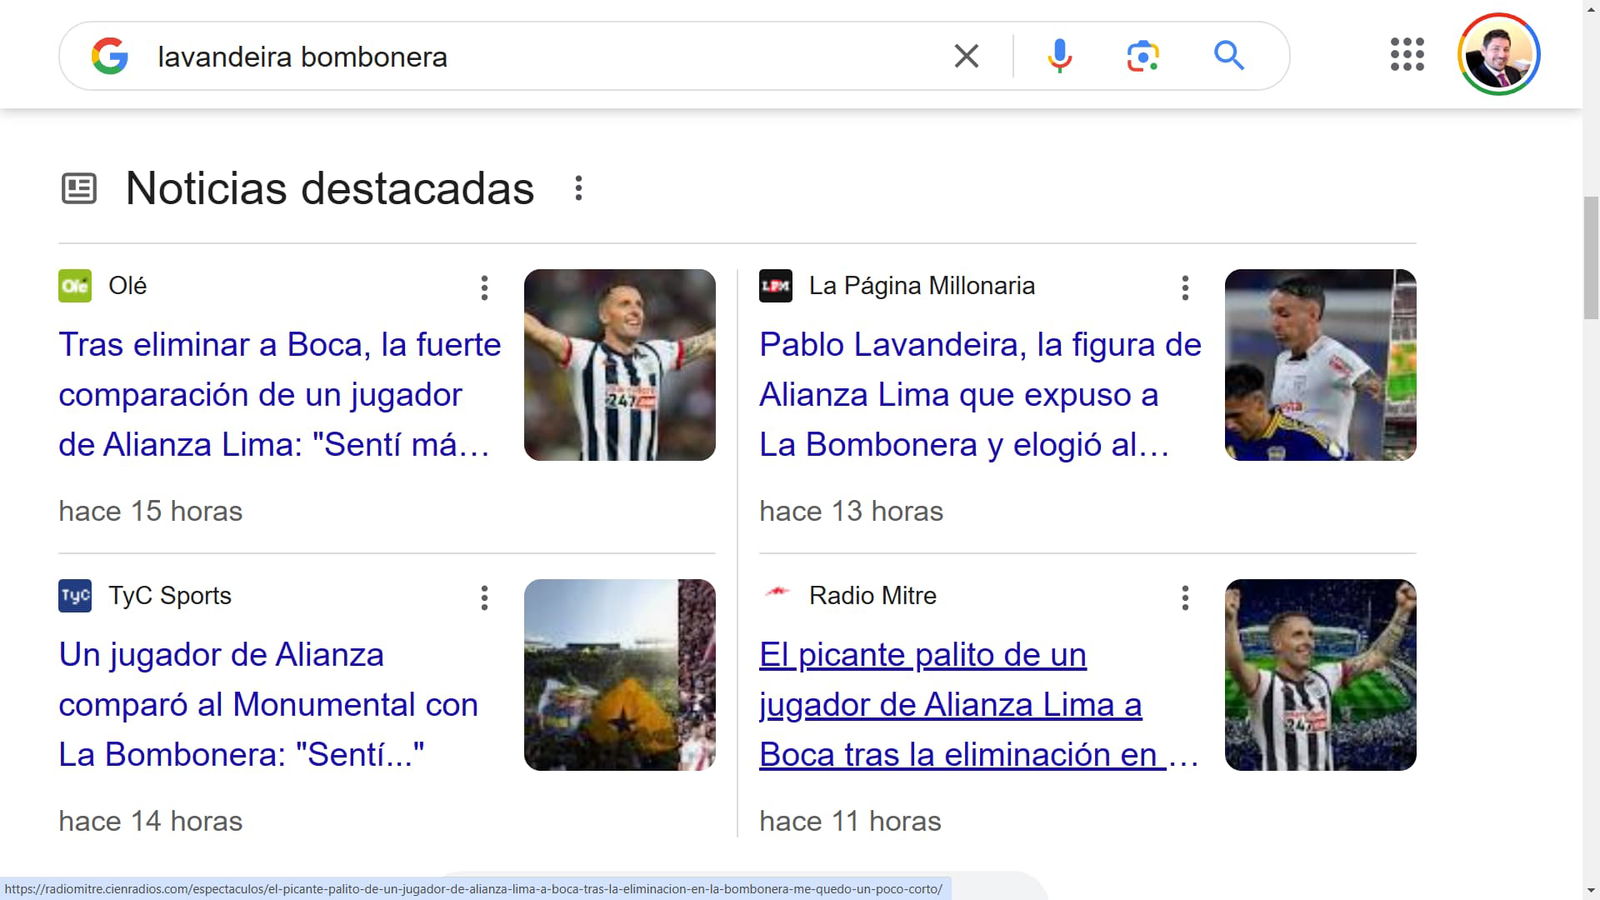Open Radio Mitre article thumbnail

point(1321,675)
